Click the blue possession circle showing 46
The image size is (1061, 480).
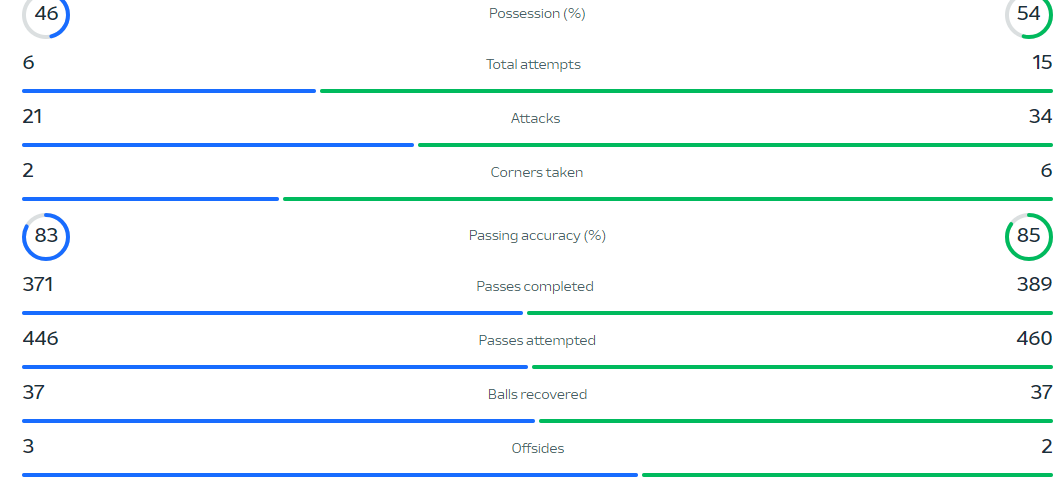coord(46,15)
